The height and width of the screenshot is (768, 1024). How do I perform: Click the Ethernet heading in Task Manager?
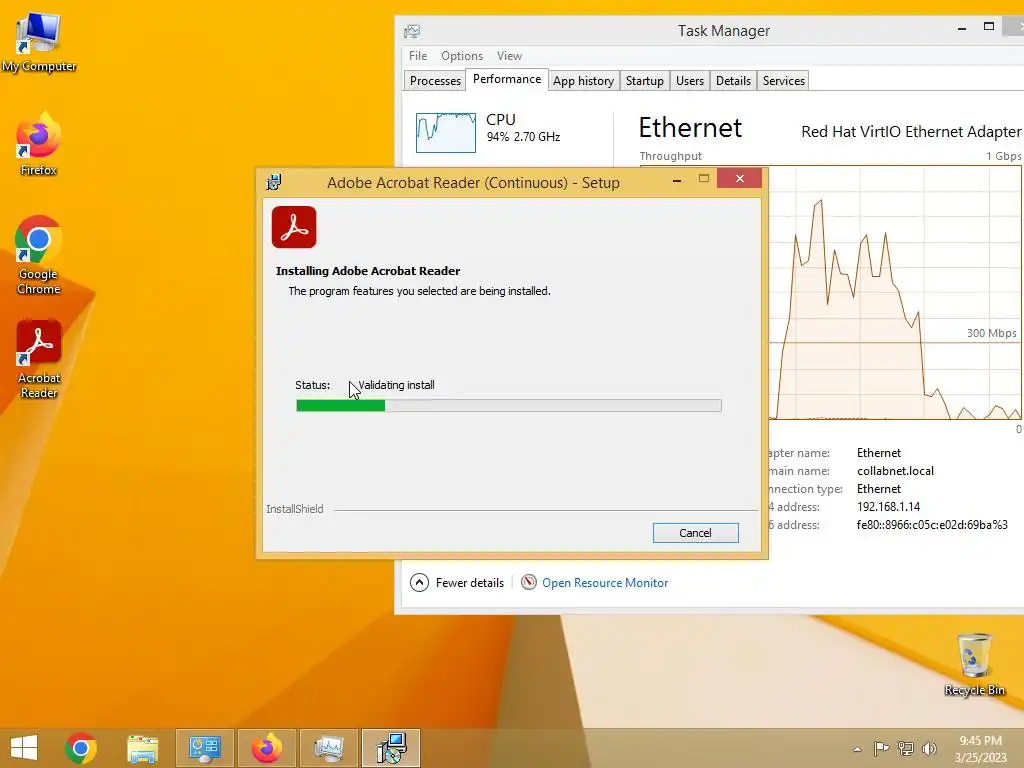[690, 127]
